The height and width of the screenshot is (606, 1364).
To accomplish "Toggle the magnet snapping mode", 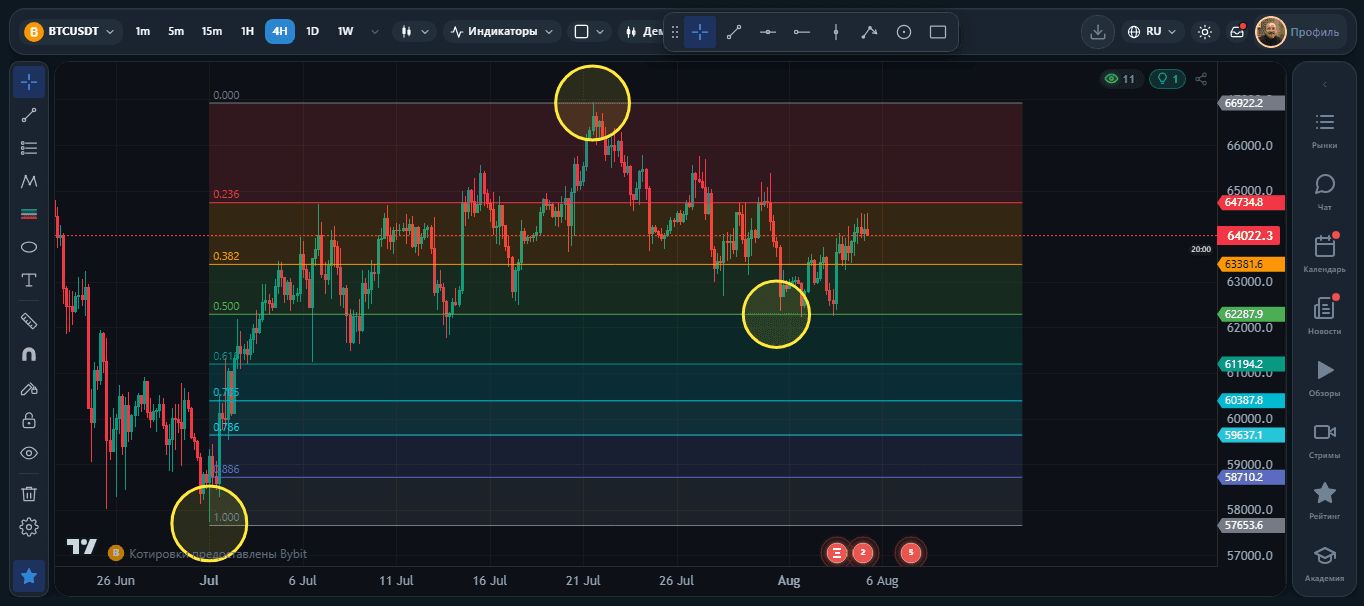I will tap(29, 354).
